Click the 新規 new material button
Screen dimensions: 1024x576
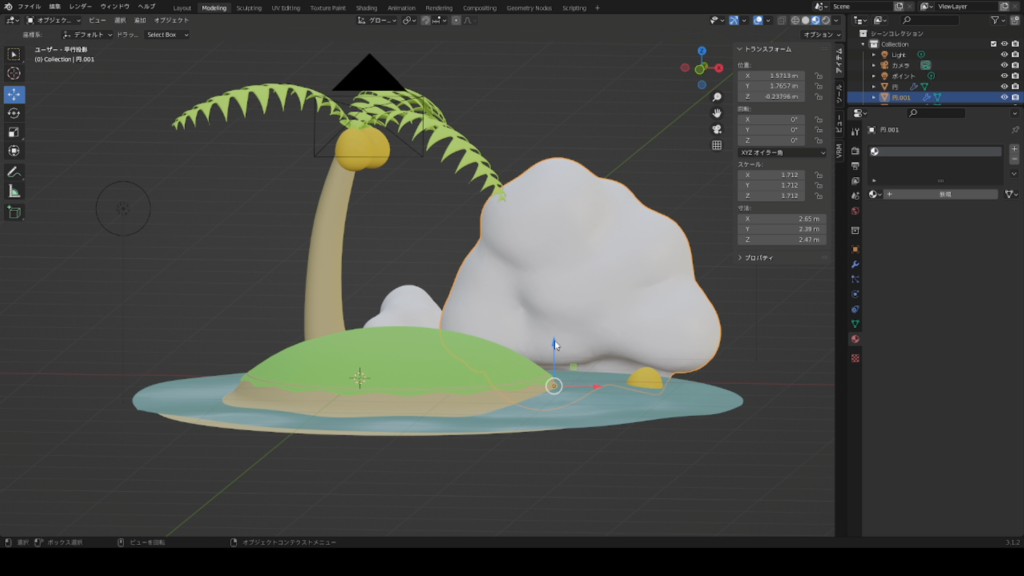(x=942, y=193)
